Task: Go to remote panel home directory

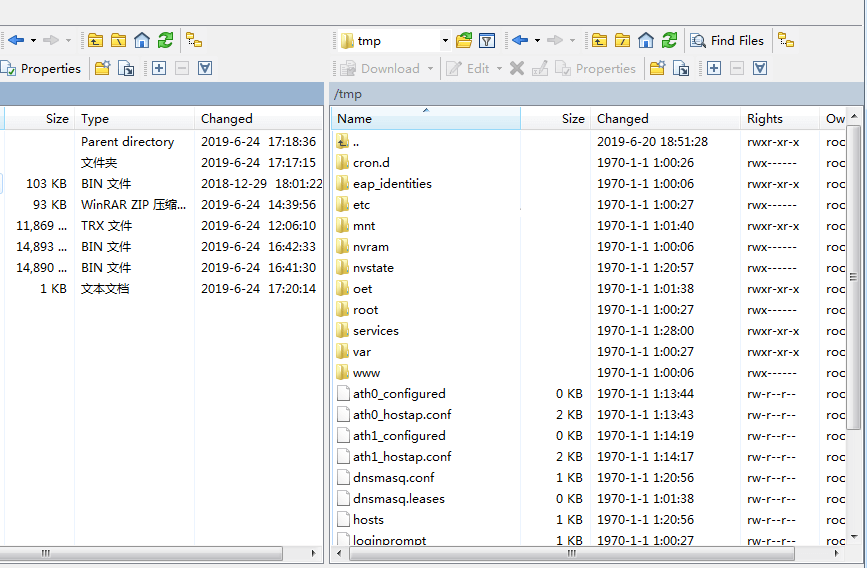Action: pyautogui.click(x=646, y=41)
